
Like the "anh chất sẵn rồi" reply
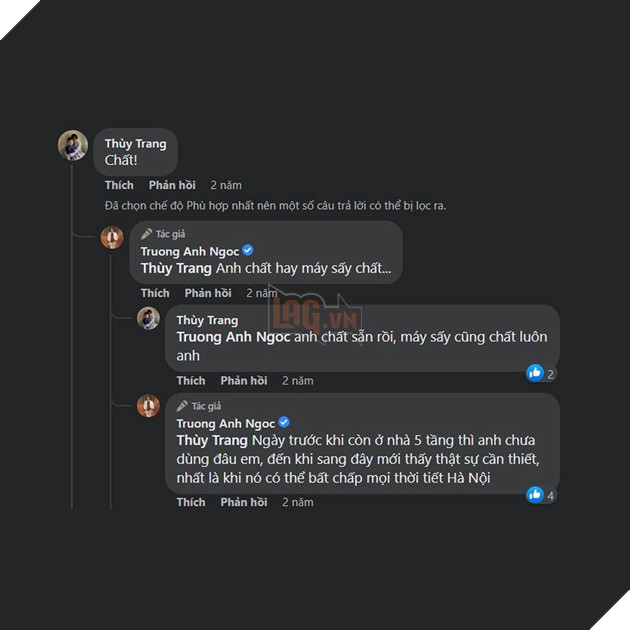coord(191,381)
